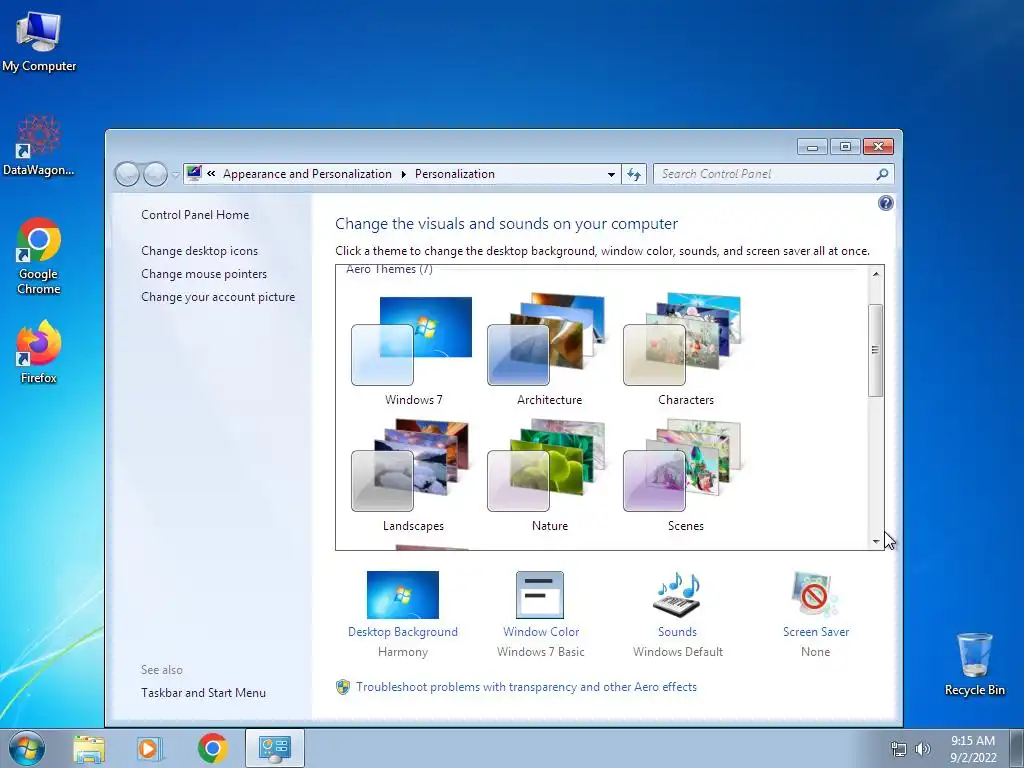Click Appearance and Personalization breadcrumb
The width and height of the screenshot is (1024, 768).
(307, 174)
